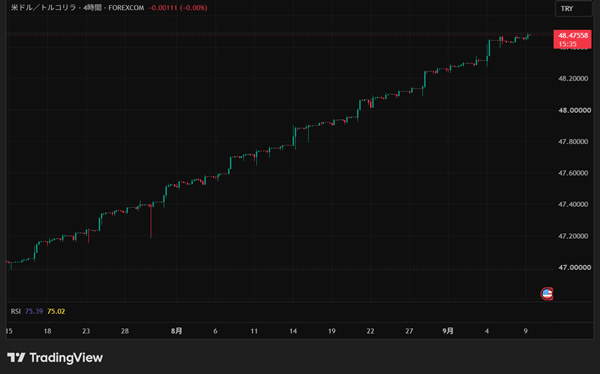Click the yellow RSI value 75.02
The width and height of the screenshot is (600, 374).
56,311
